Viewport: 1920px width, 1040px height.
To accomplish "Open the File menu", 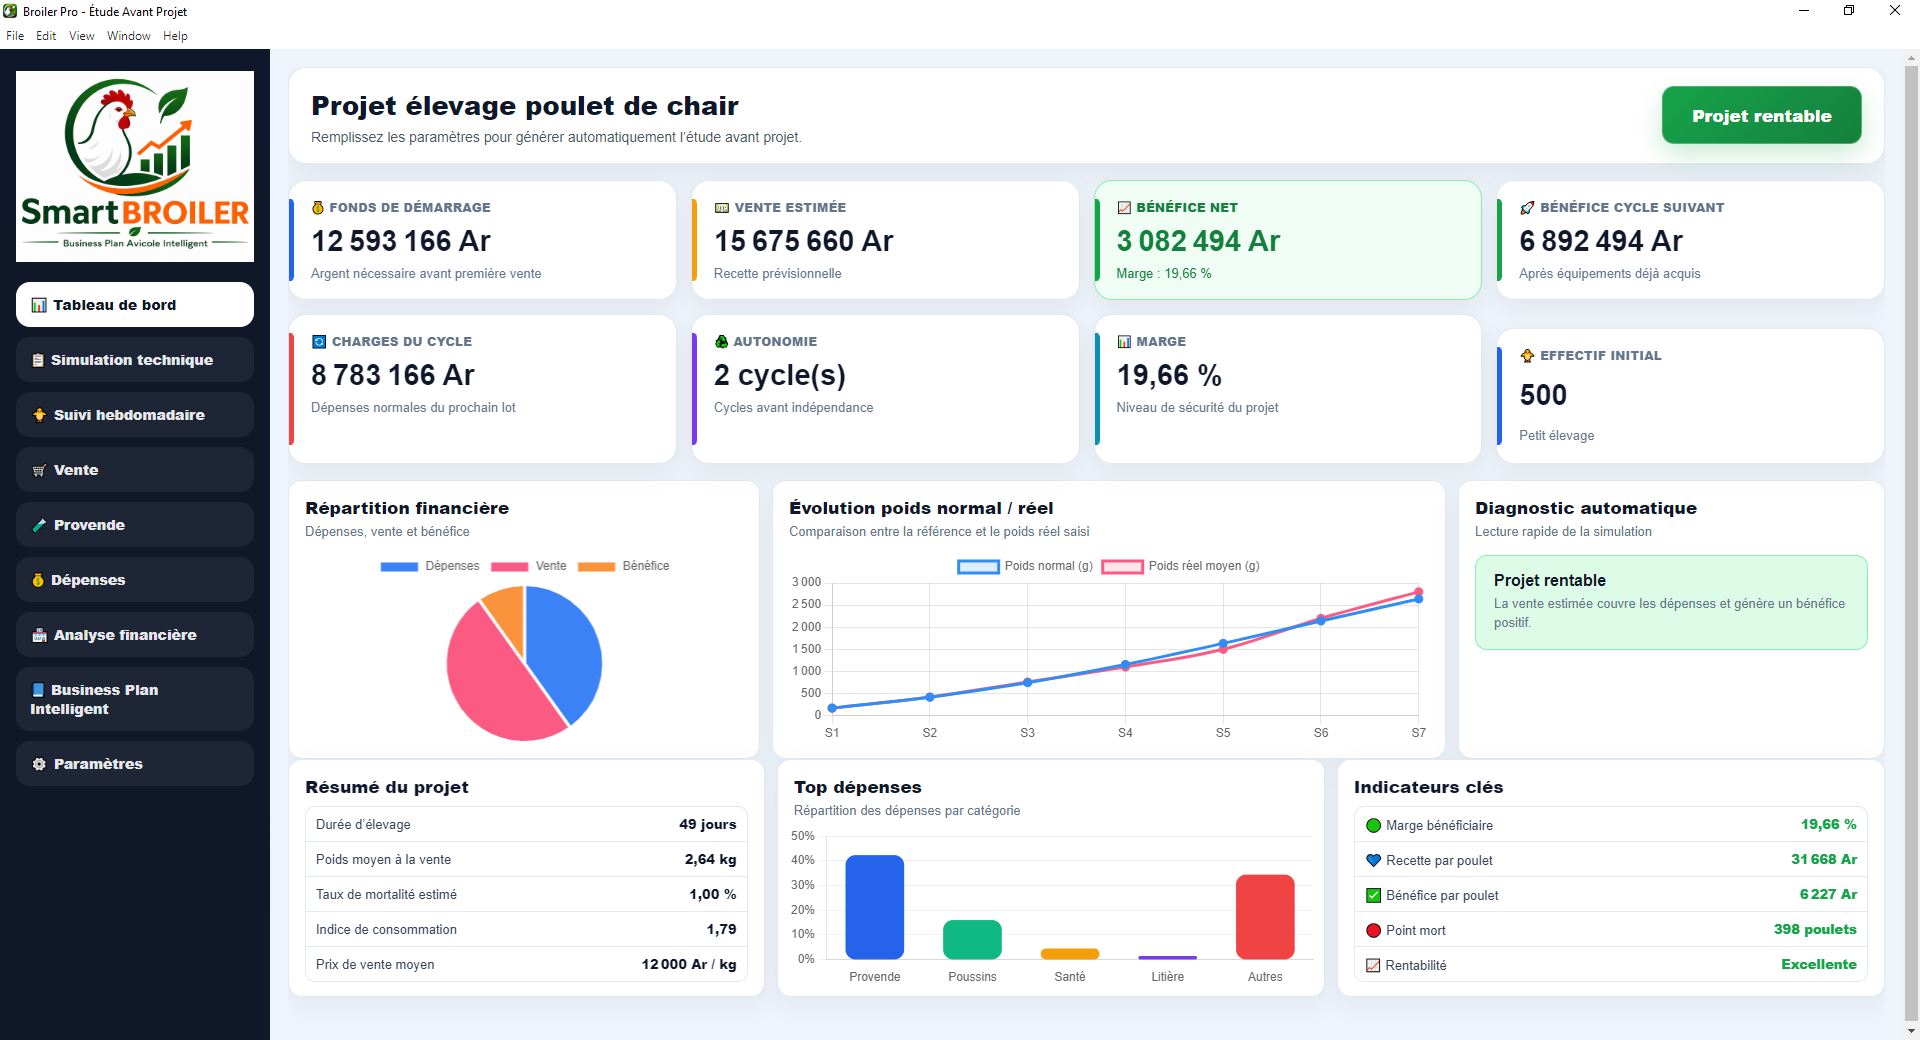I will [15, 36].
